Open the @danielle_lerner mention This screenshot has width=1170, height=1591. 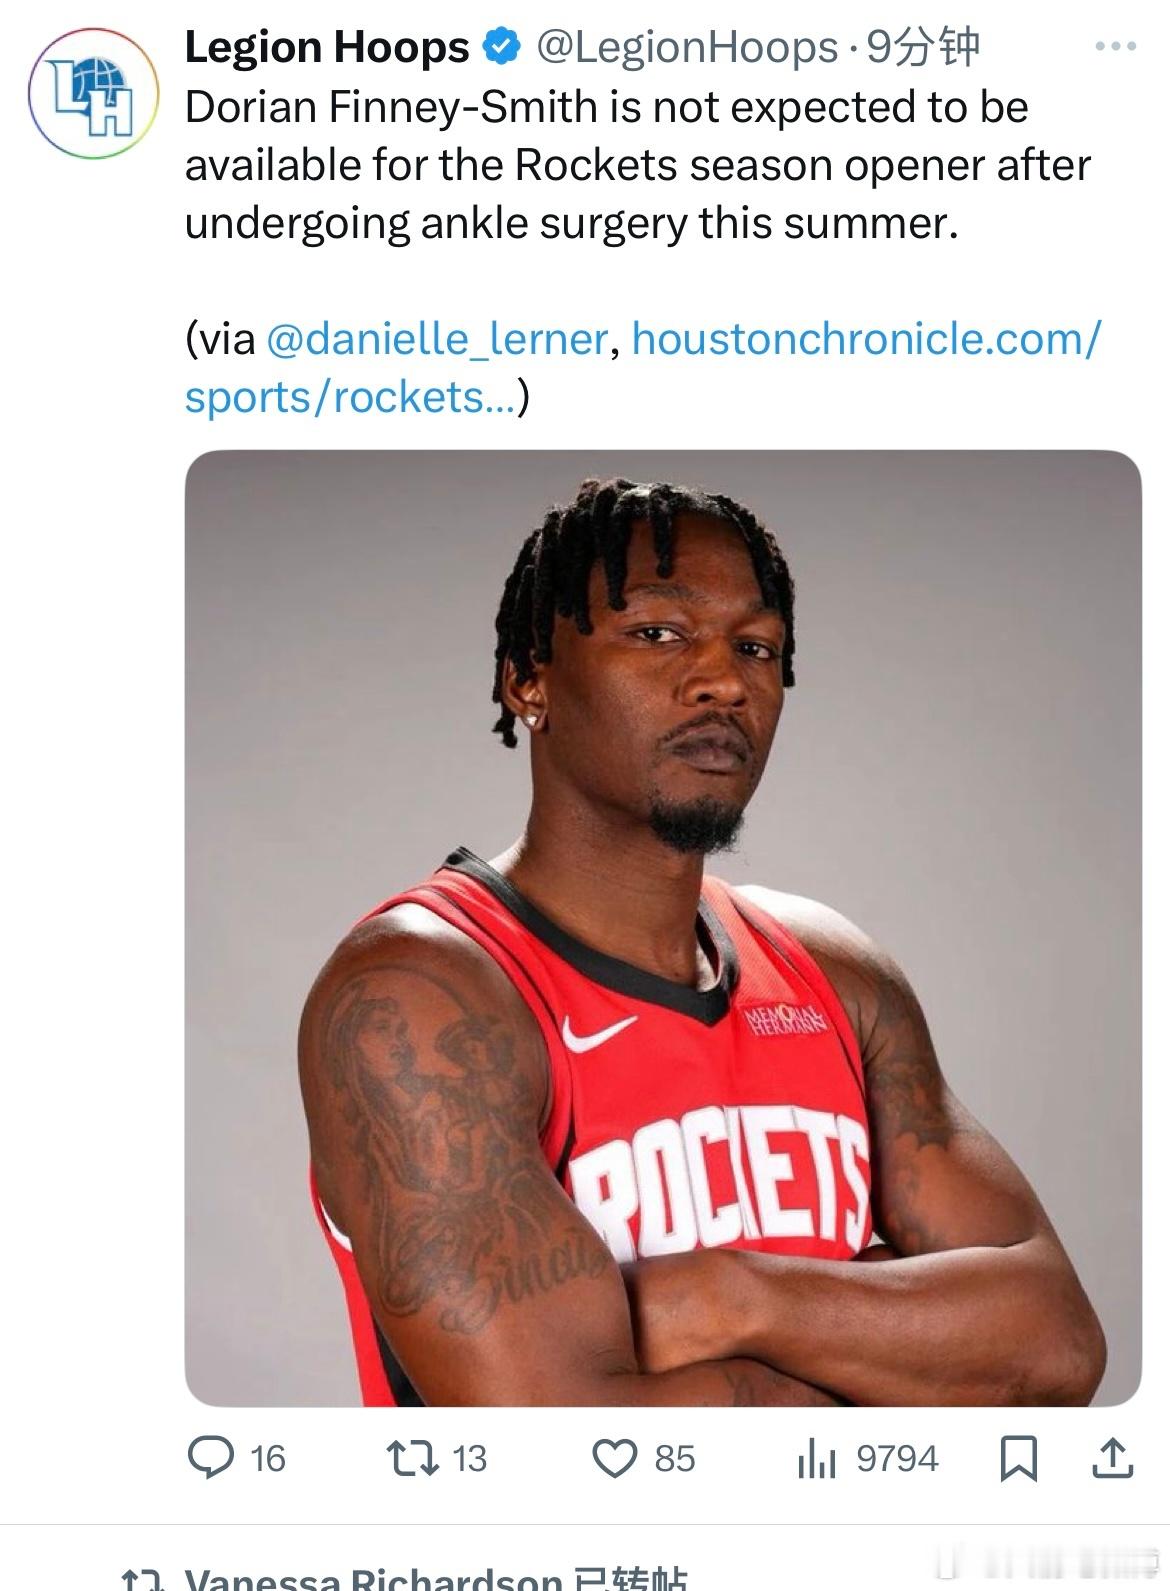437,339
